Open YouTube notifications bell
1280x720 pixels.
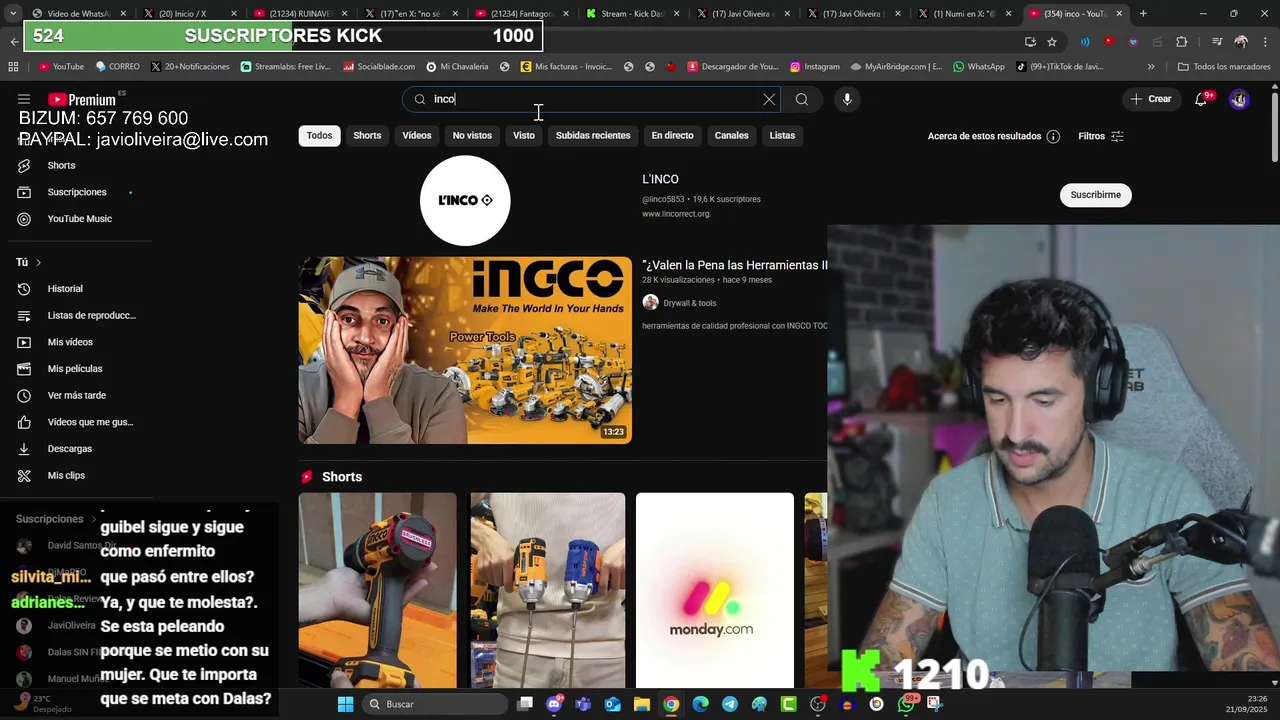[1201, 99]
